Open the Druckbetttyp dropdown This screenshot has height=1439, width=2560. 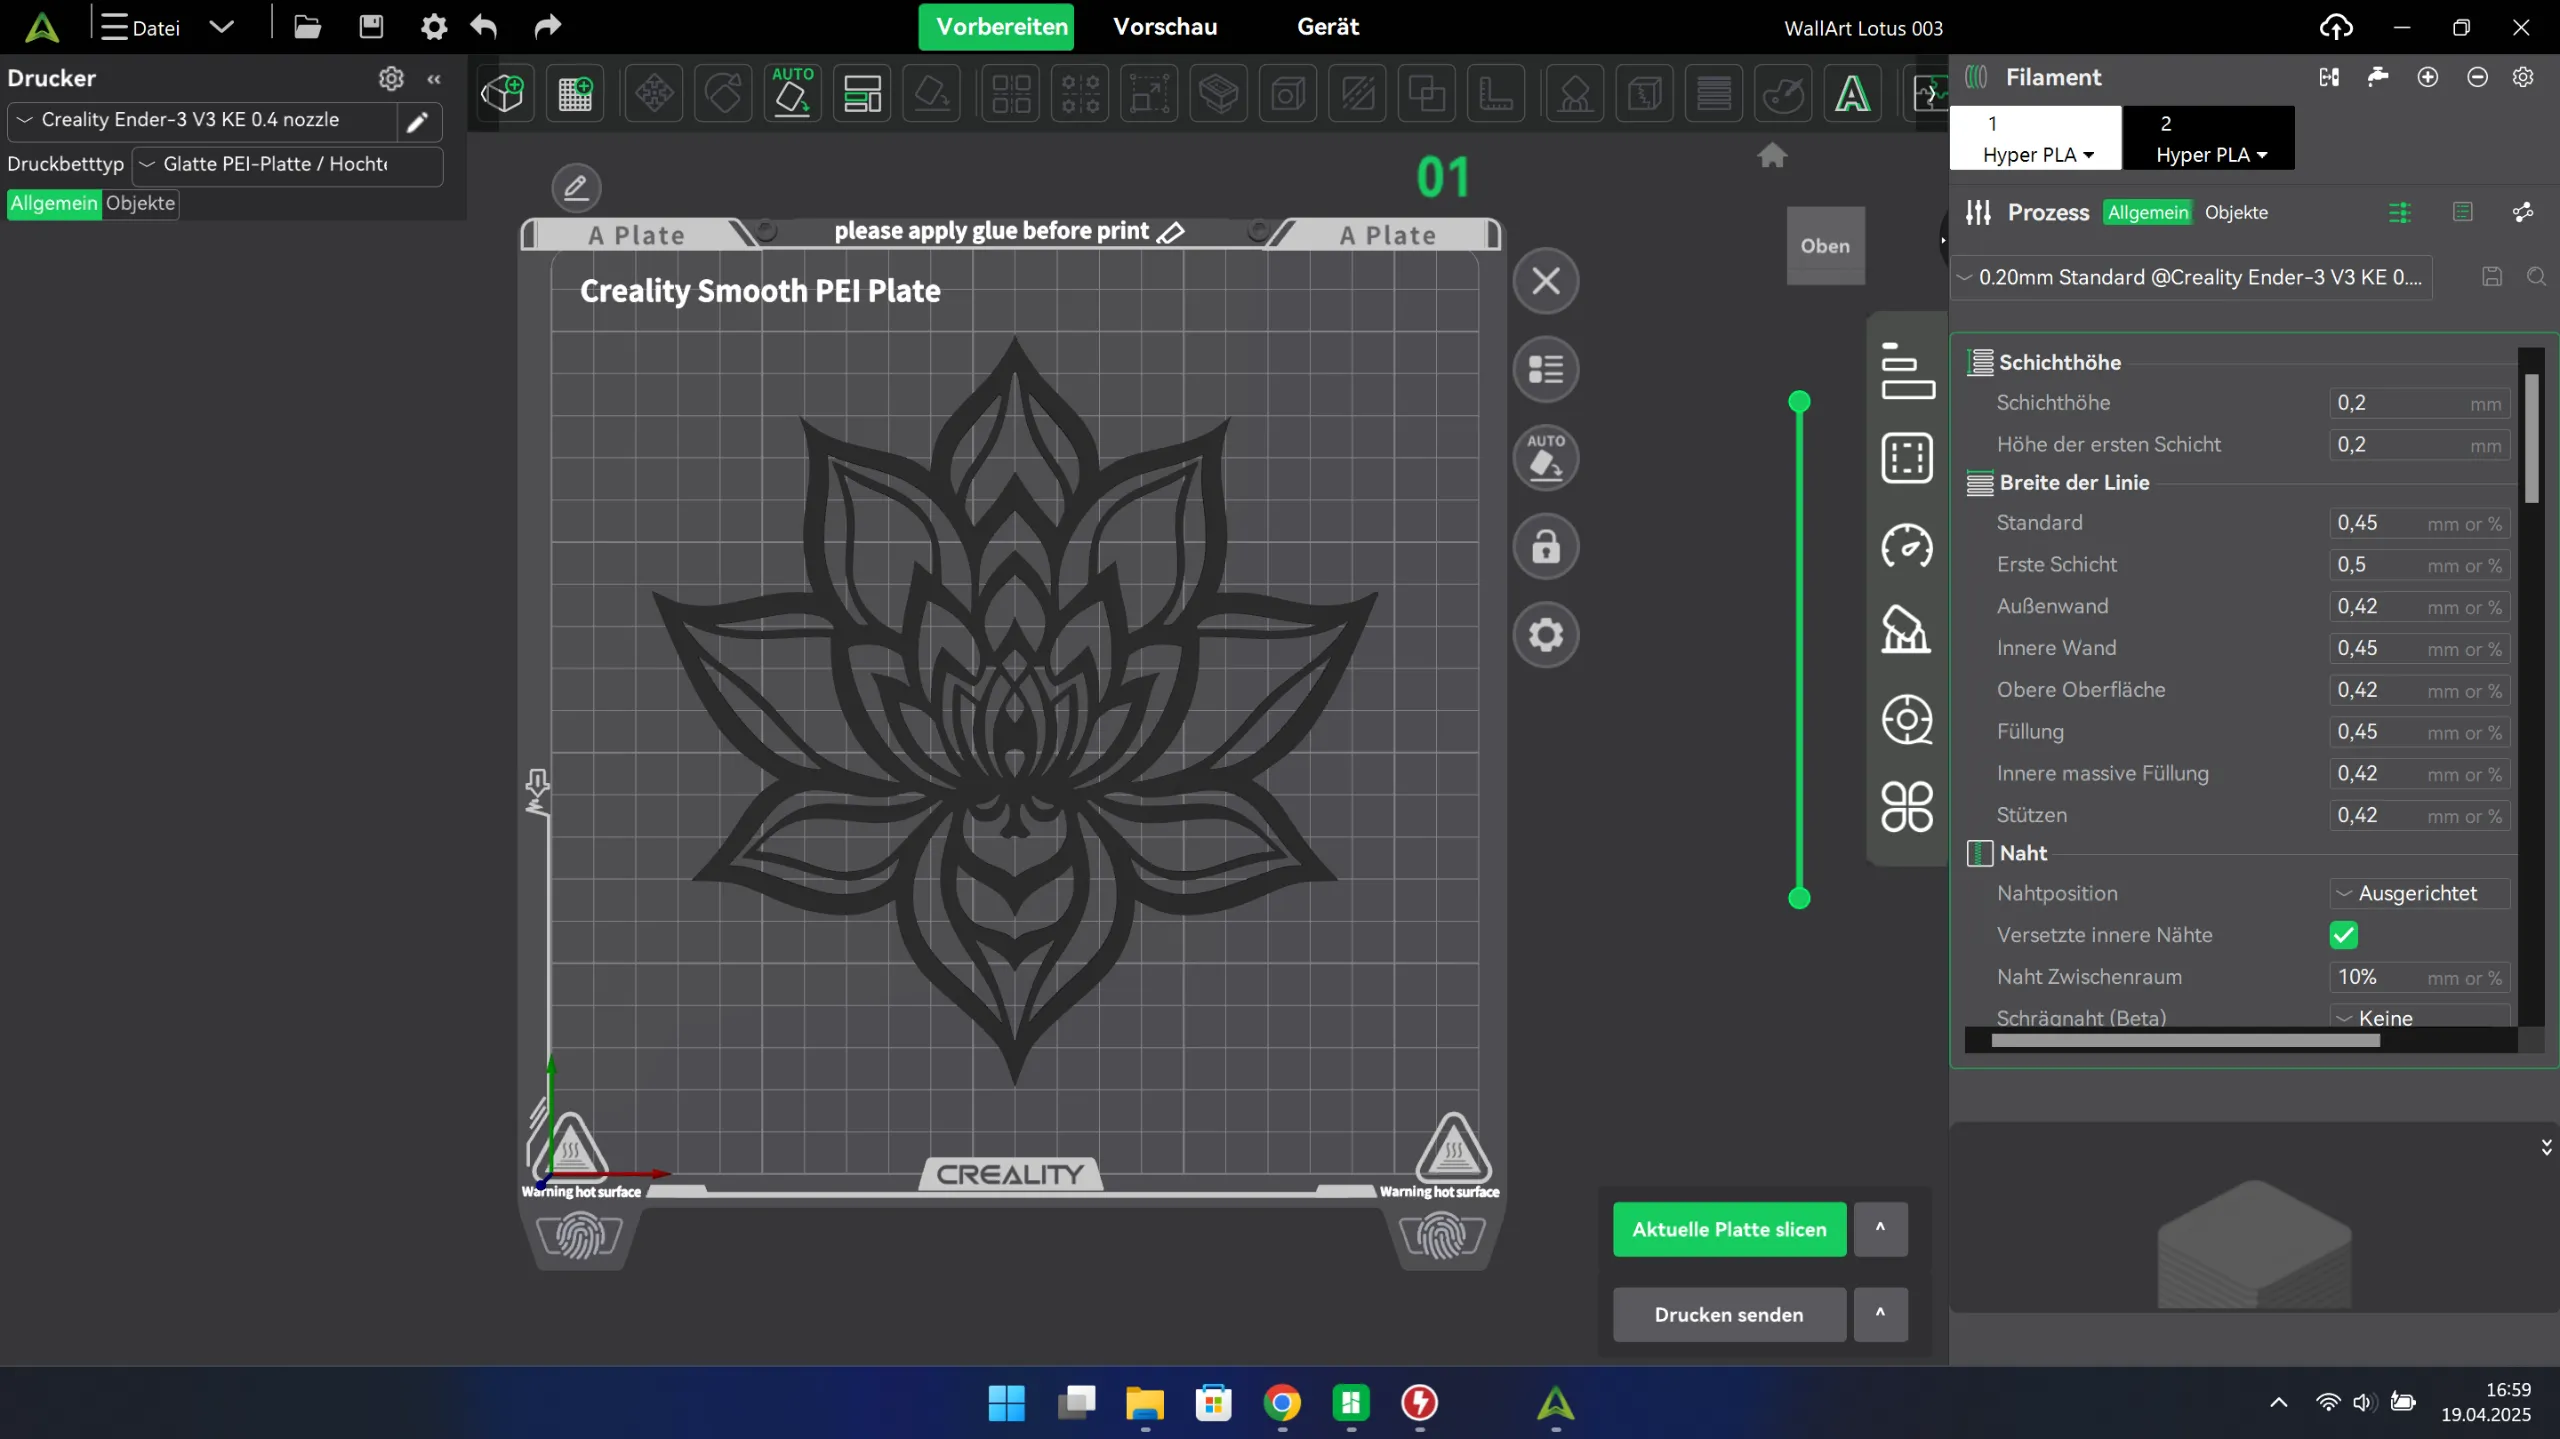pyautogui.click(x=286, y=164)
